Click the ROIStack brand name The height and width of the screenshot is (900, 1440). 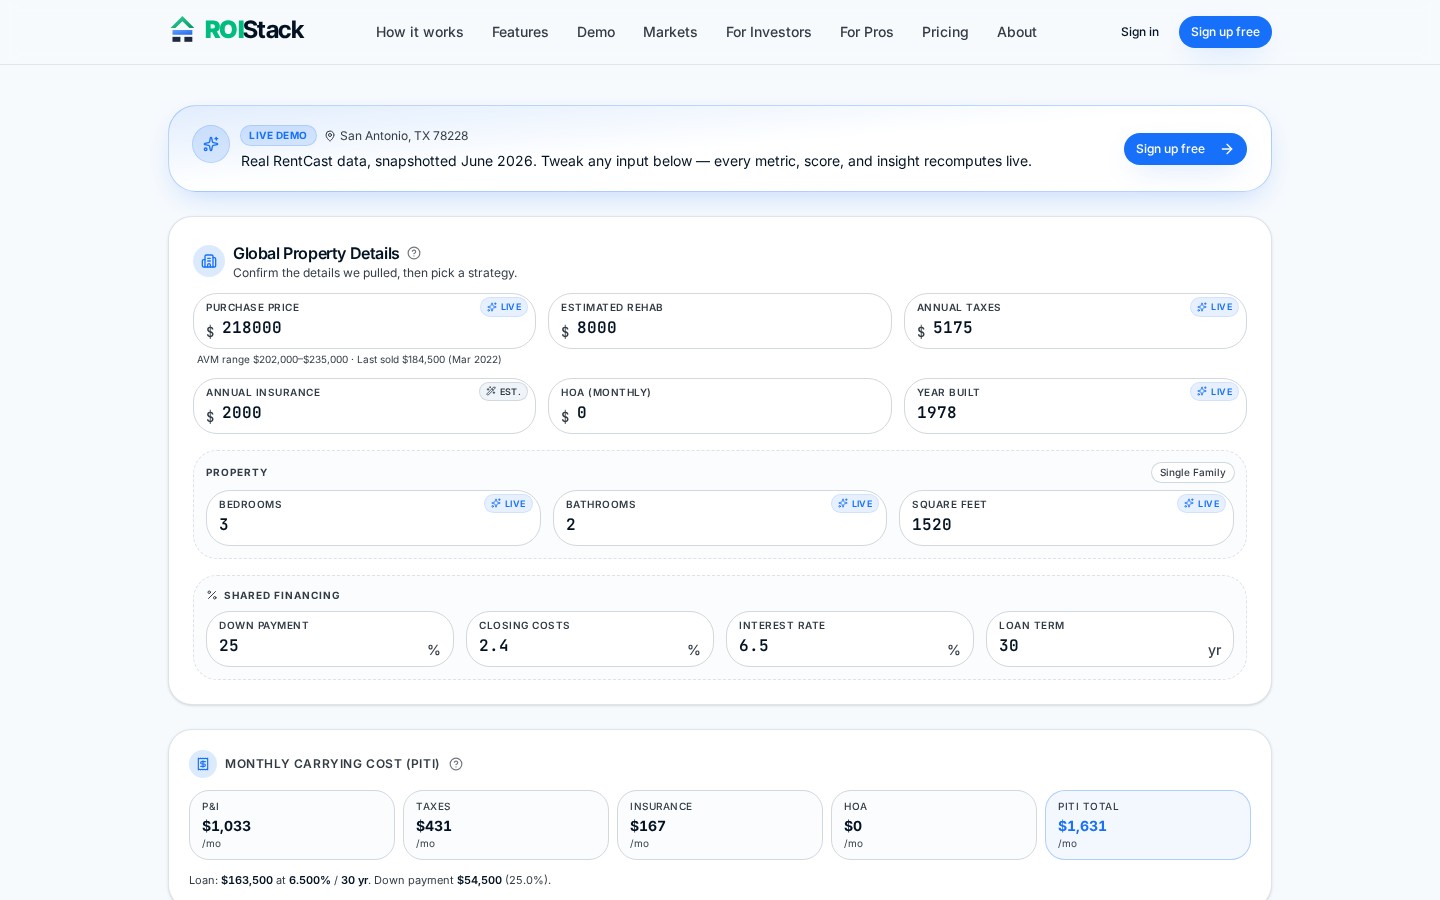(254, 30)
